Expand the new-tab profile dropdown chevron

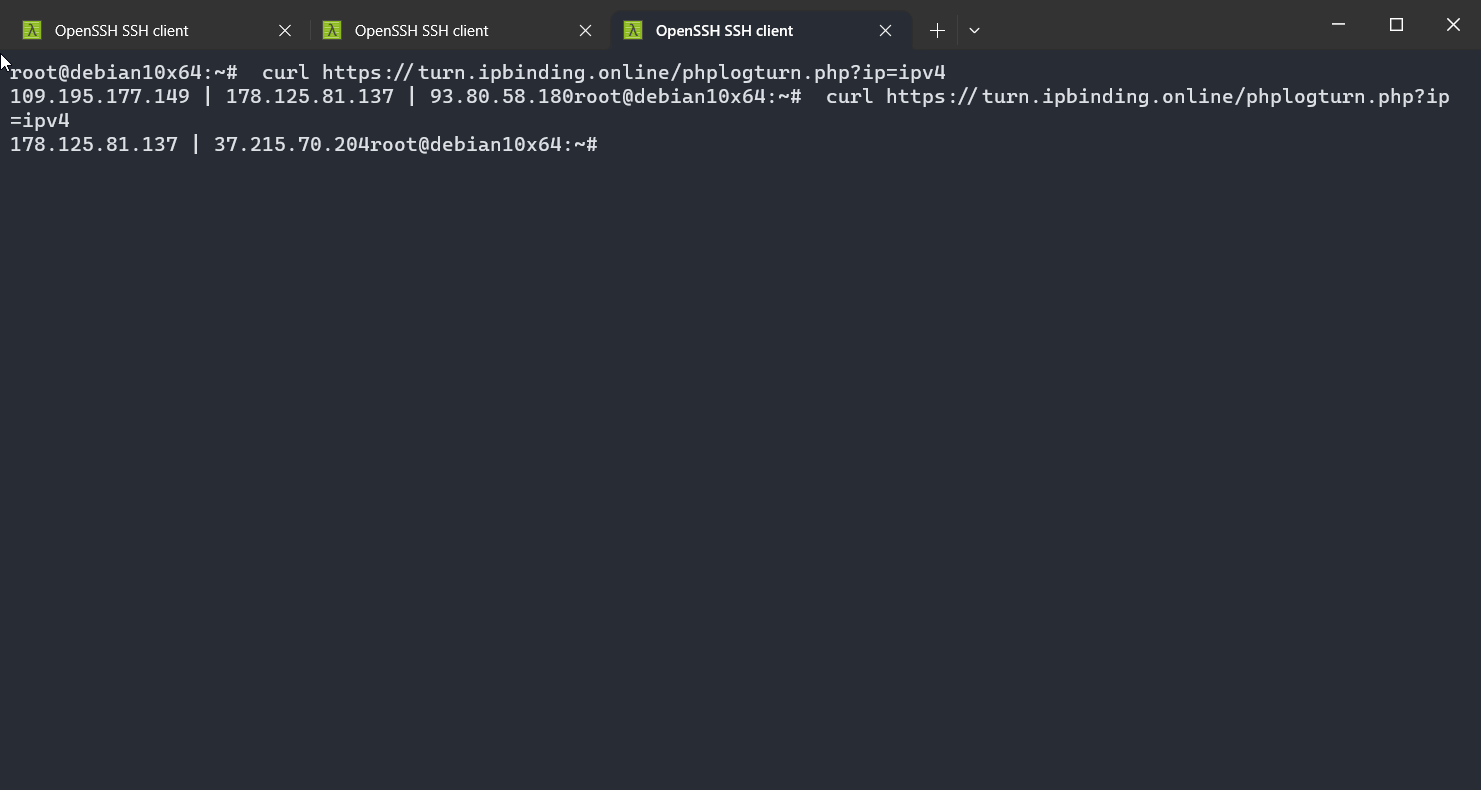tap(974, 31)
